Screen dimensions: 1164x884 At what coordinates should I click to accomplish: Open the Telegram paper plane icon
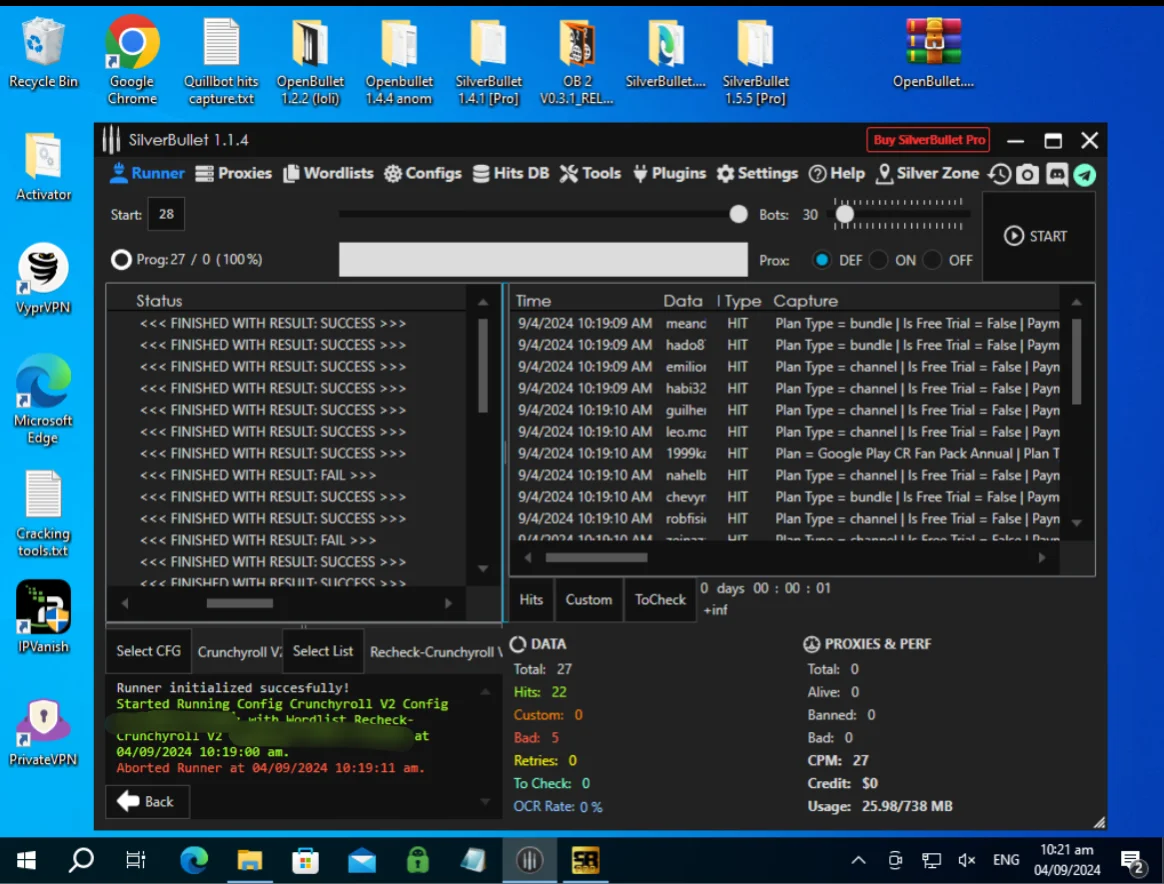(1085, 175)
